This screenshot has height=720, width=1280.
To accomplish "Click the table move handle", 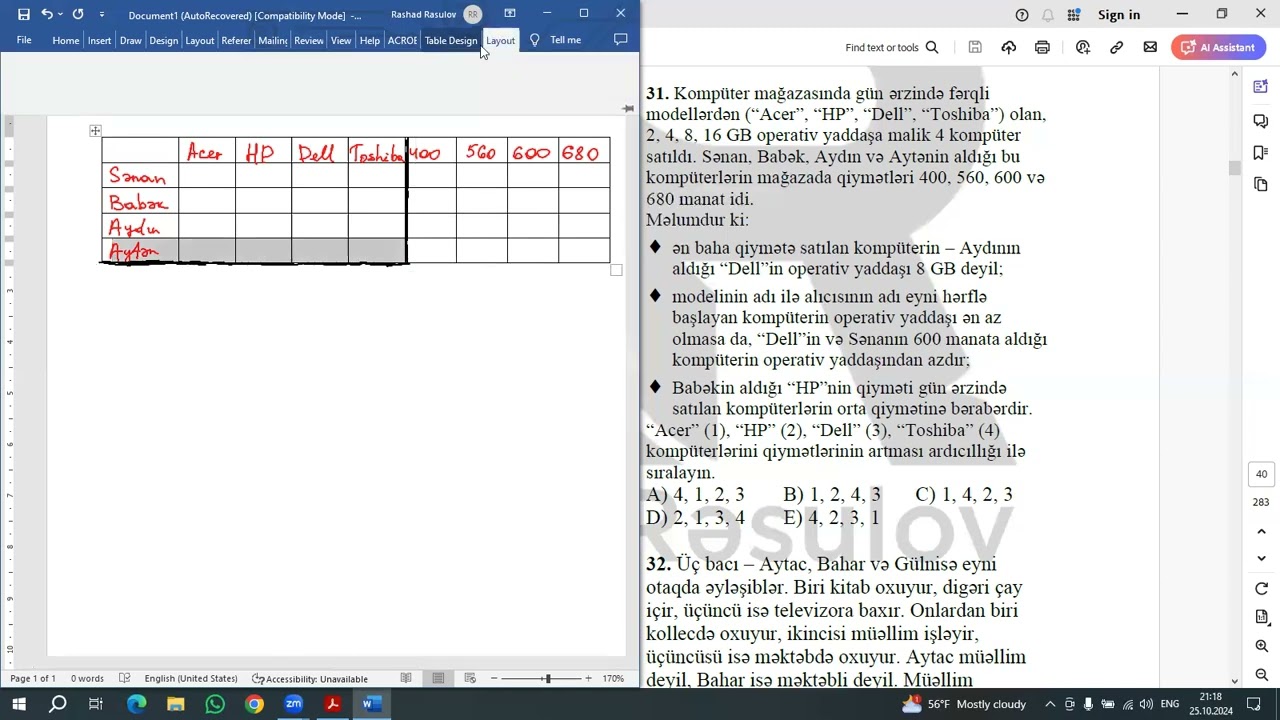I will pyautogui.click(x=95, y=131).
